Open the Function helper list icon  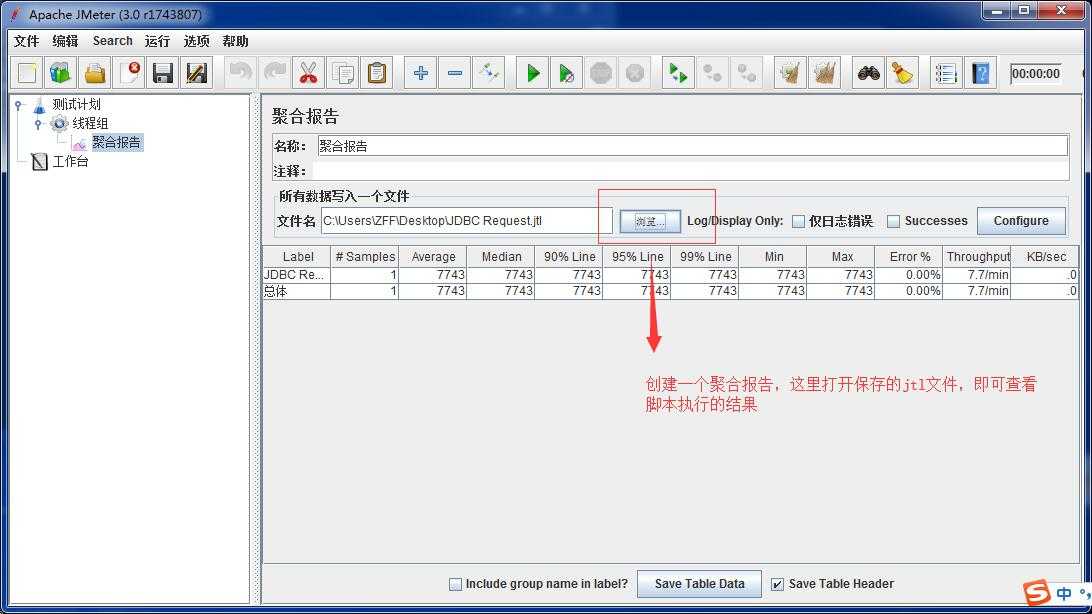click(x=946, y=72)
